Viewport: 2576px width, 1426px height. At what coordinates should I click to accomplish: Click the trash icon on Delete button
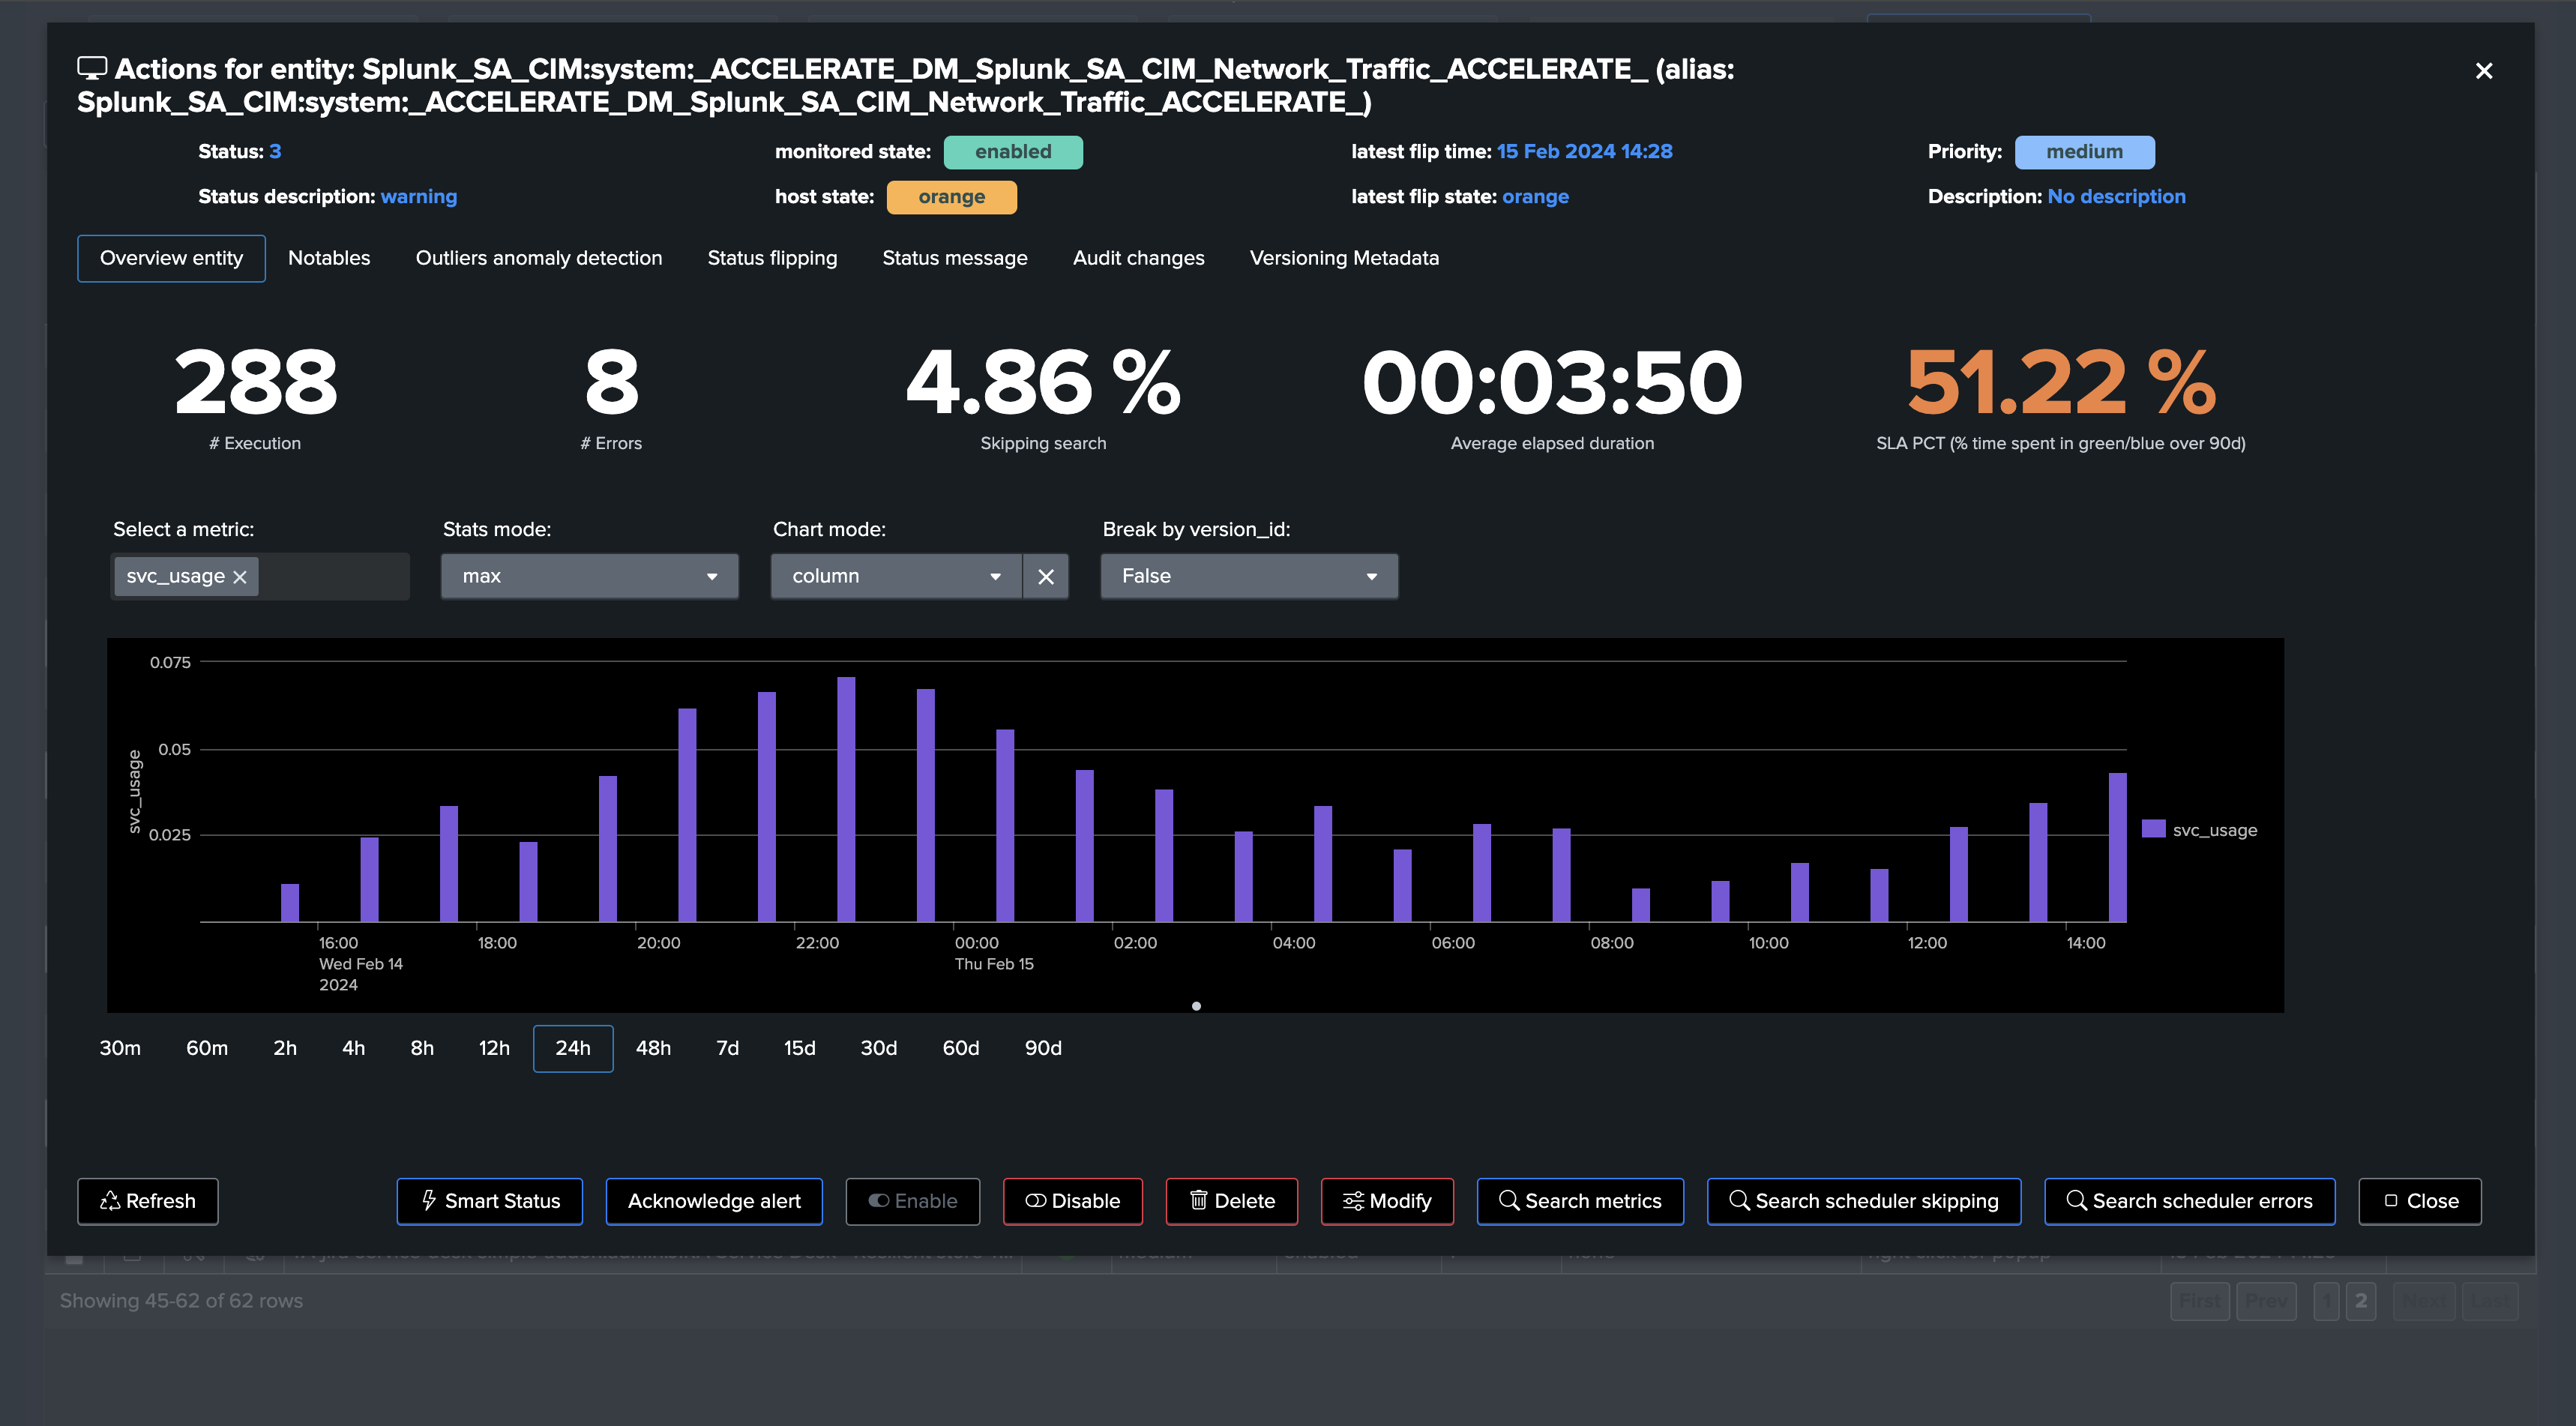tap(1198, 1201)
